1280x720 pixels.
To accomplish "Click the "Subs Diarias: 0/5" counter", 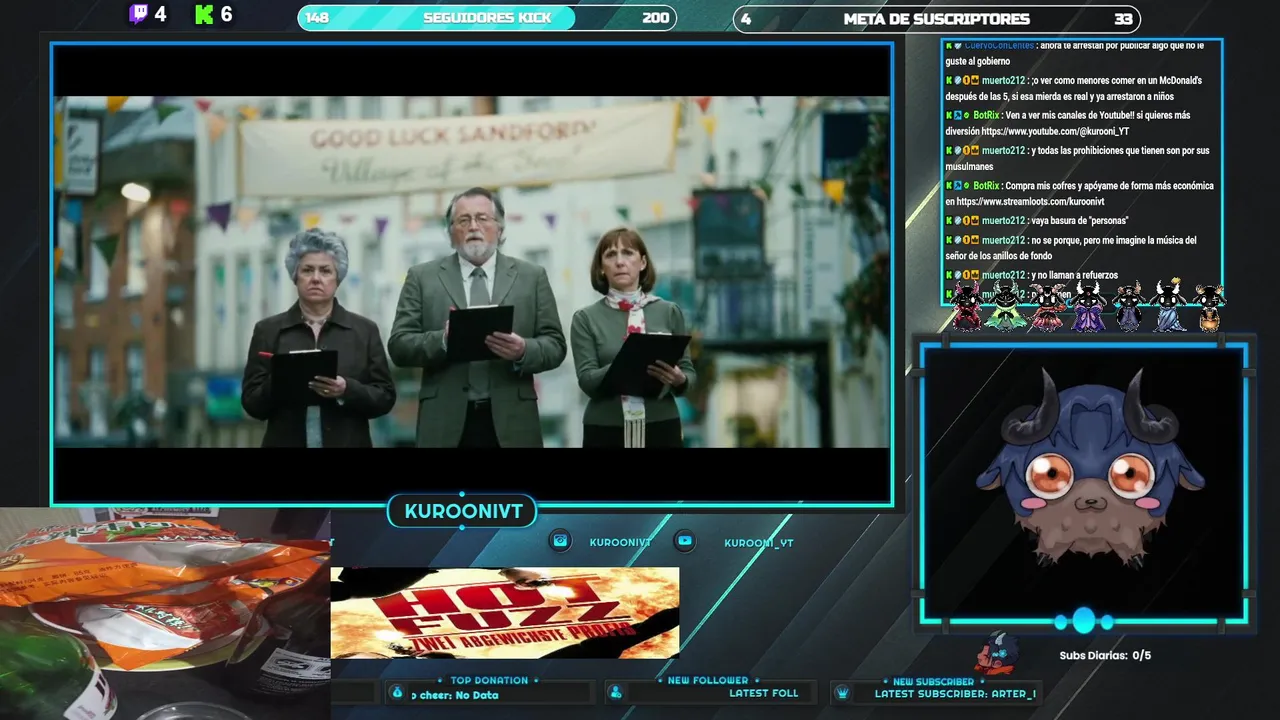I will tap(1105, 656).
